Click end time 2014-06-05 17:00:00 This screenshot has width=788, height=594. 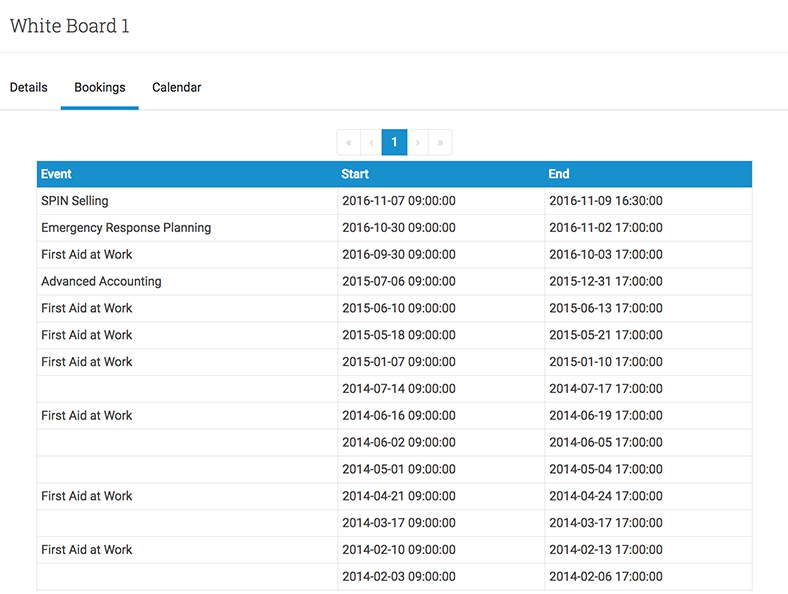(606, 442)
